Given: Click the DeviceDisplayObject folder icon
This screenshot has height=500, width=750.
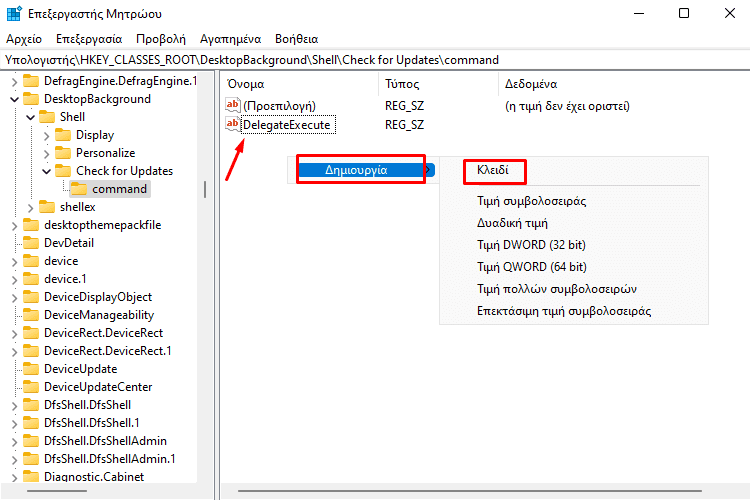Looking at the screenshot, I should [x=31, y=297].
